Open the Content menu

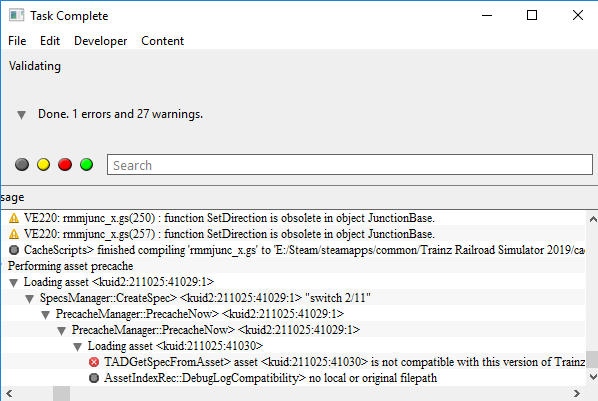click(x=162, y=41)
